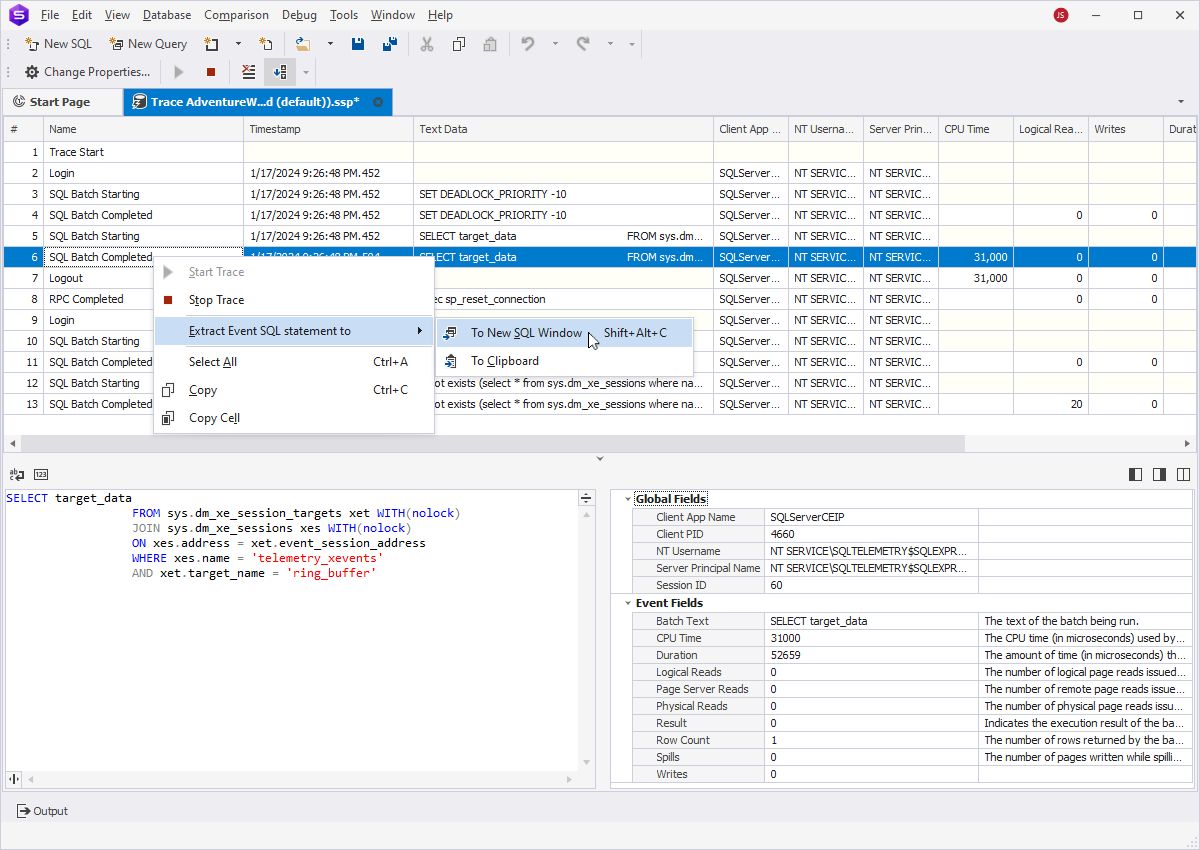The width and height of the screenshot is (1200, 850).
Task: Click the Save icon in toolbar
Action: 358,44
